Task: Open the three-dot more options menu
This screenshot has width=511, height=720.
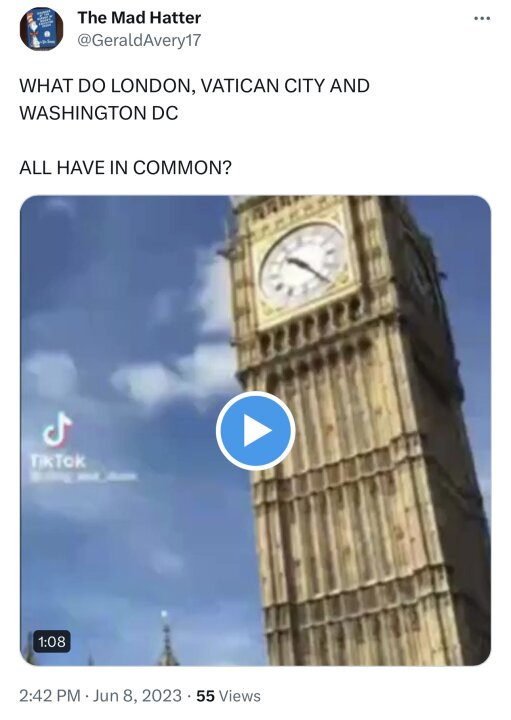Action: [x=482, y=18]
